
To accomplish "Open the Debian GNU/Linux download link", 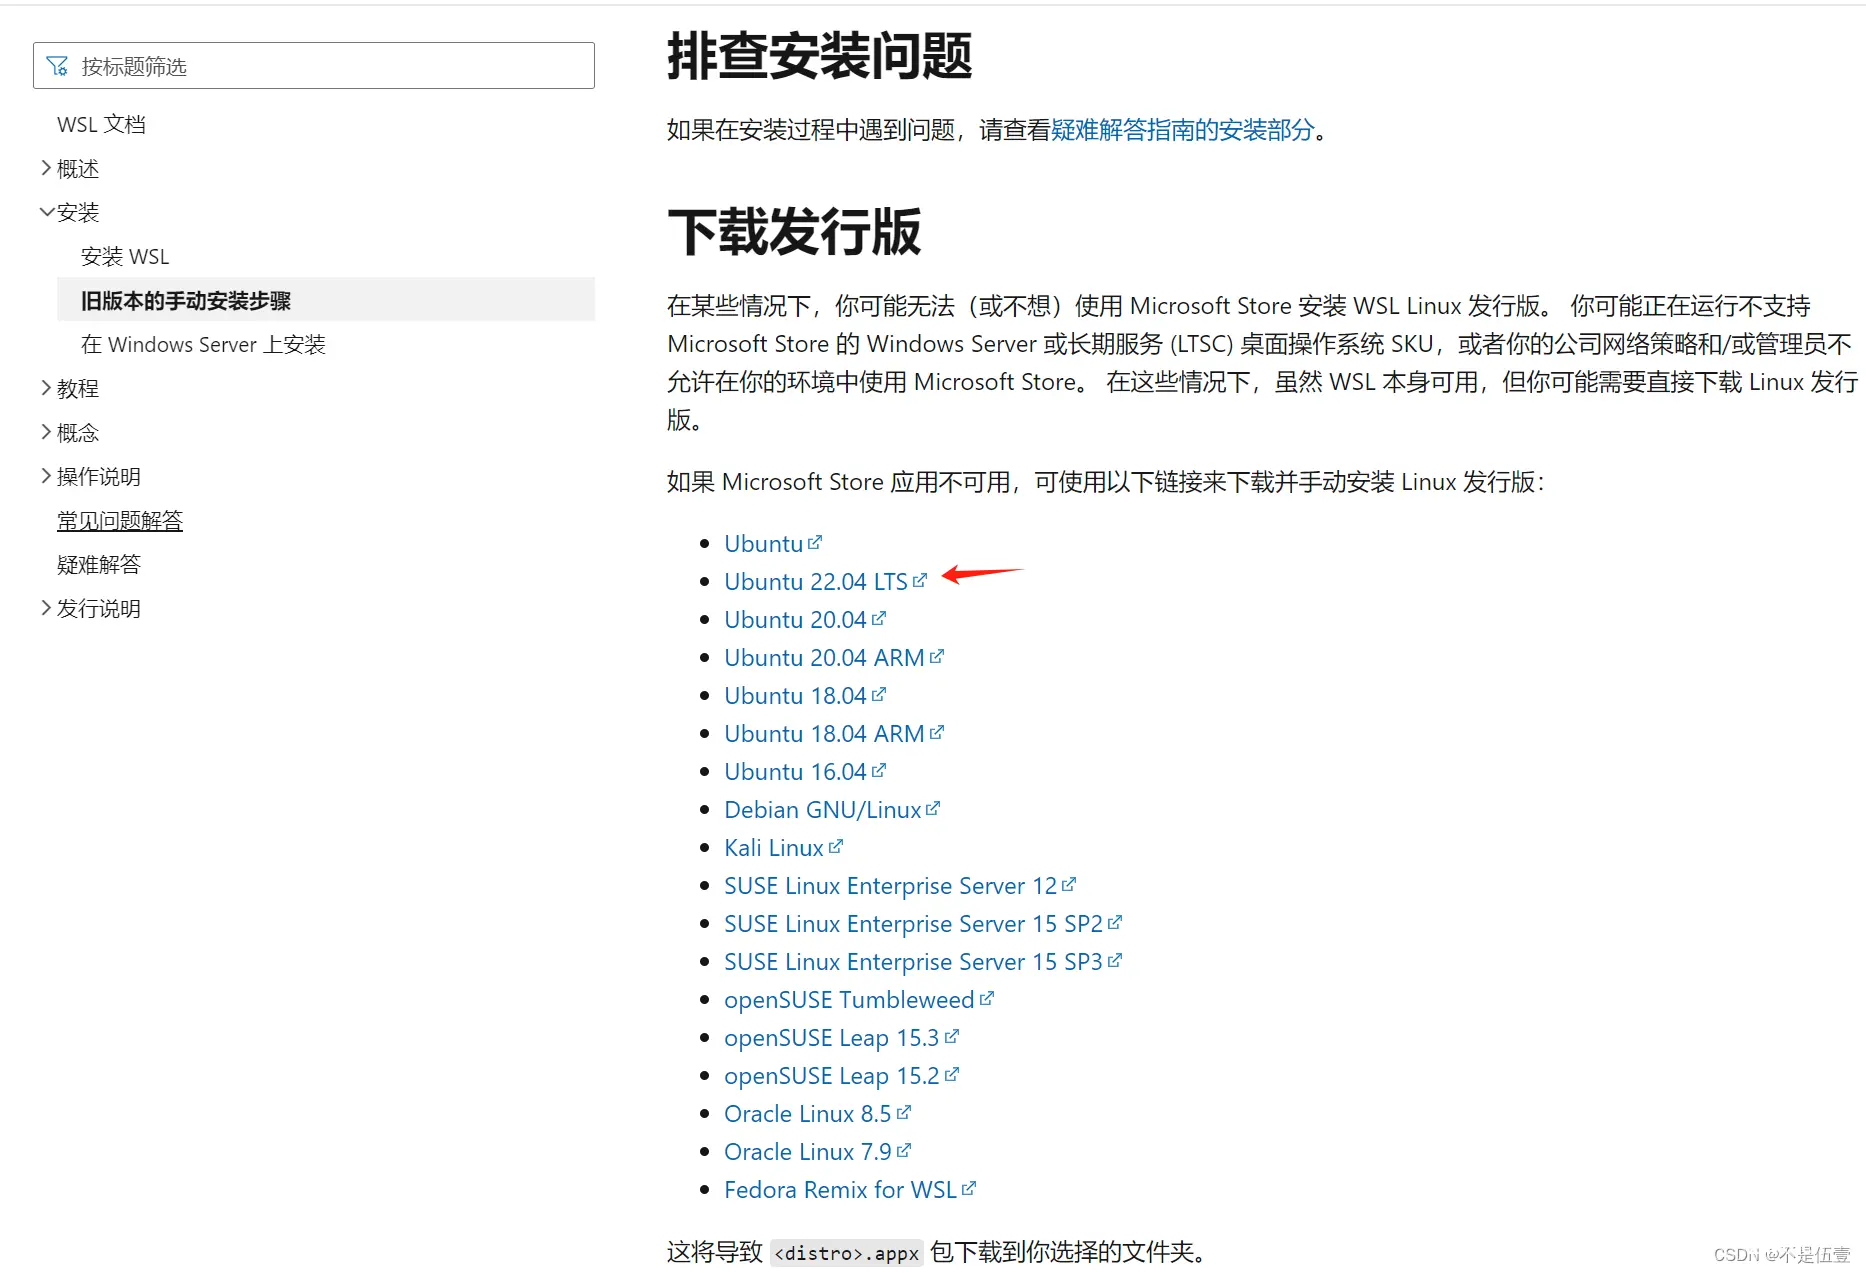I will pyautogui.click(x=823, y=809).
